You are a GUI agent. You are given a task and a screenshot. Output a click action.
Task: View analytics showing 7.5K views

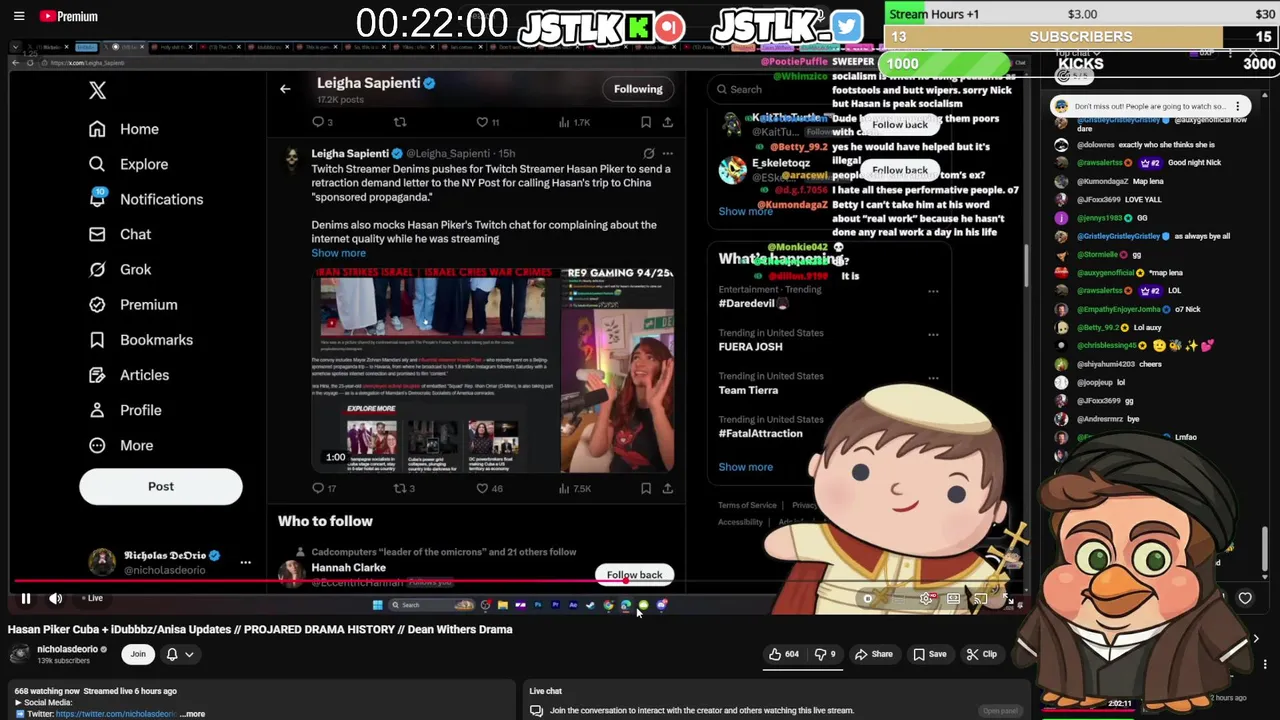pyautogui.click(x=575, y=488)
